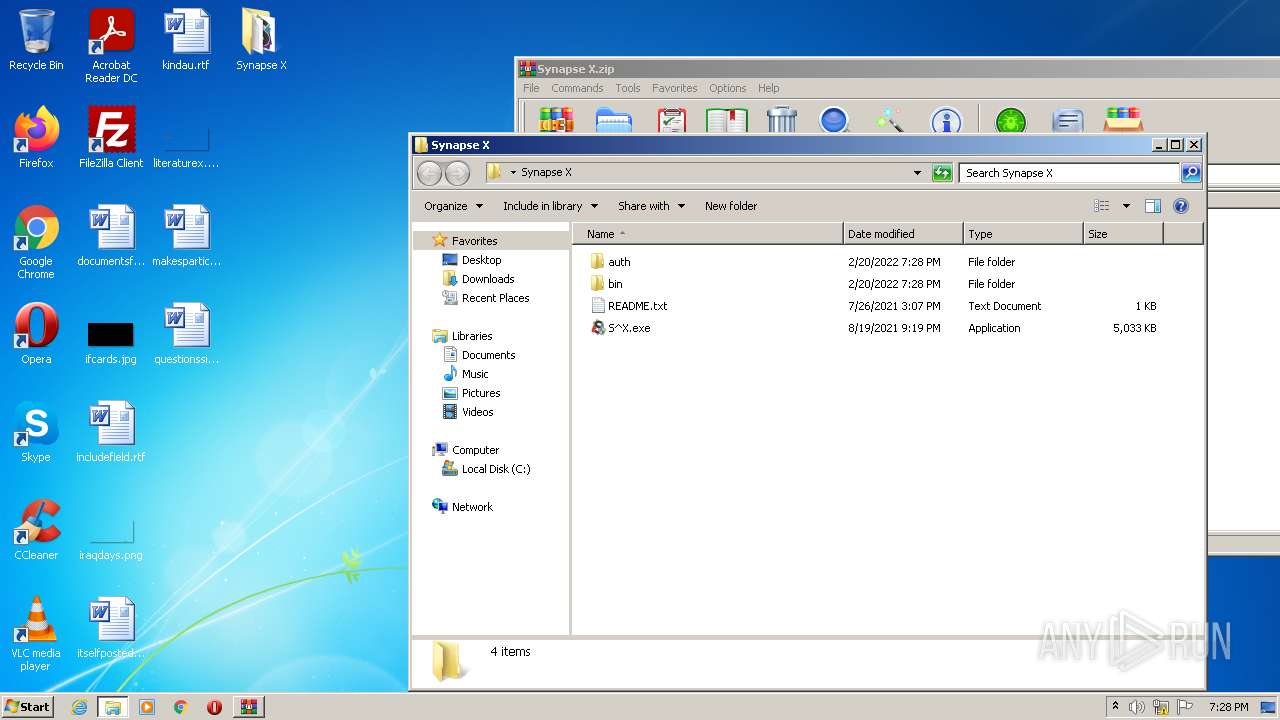This screenshot has height=720, width=1280.
Task: Launch Acrobat Reader DC from desktop
Action: click(x=111, y=46)
